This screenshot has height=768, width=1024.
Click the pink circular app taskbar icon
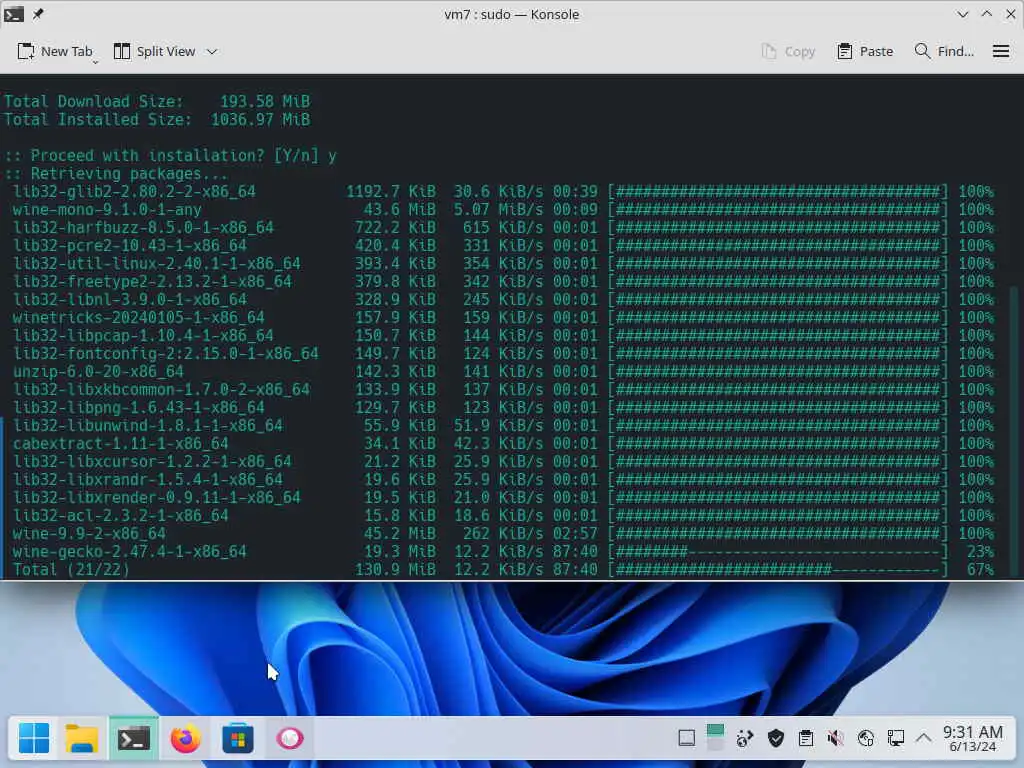(290, 739)
